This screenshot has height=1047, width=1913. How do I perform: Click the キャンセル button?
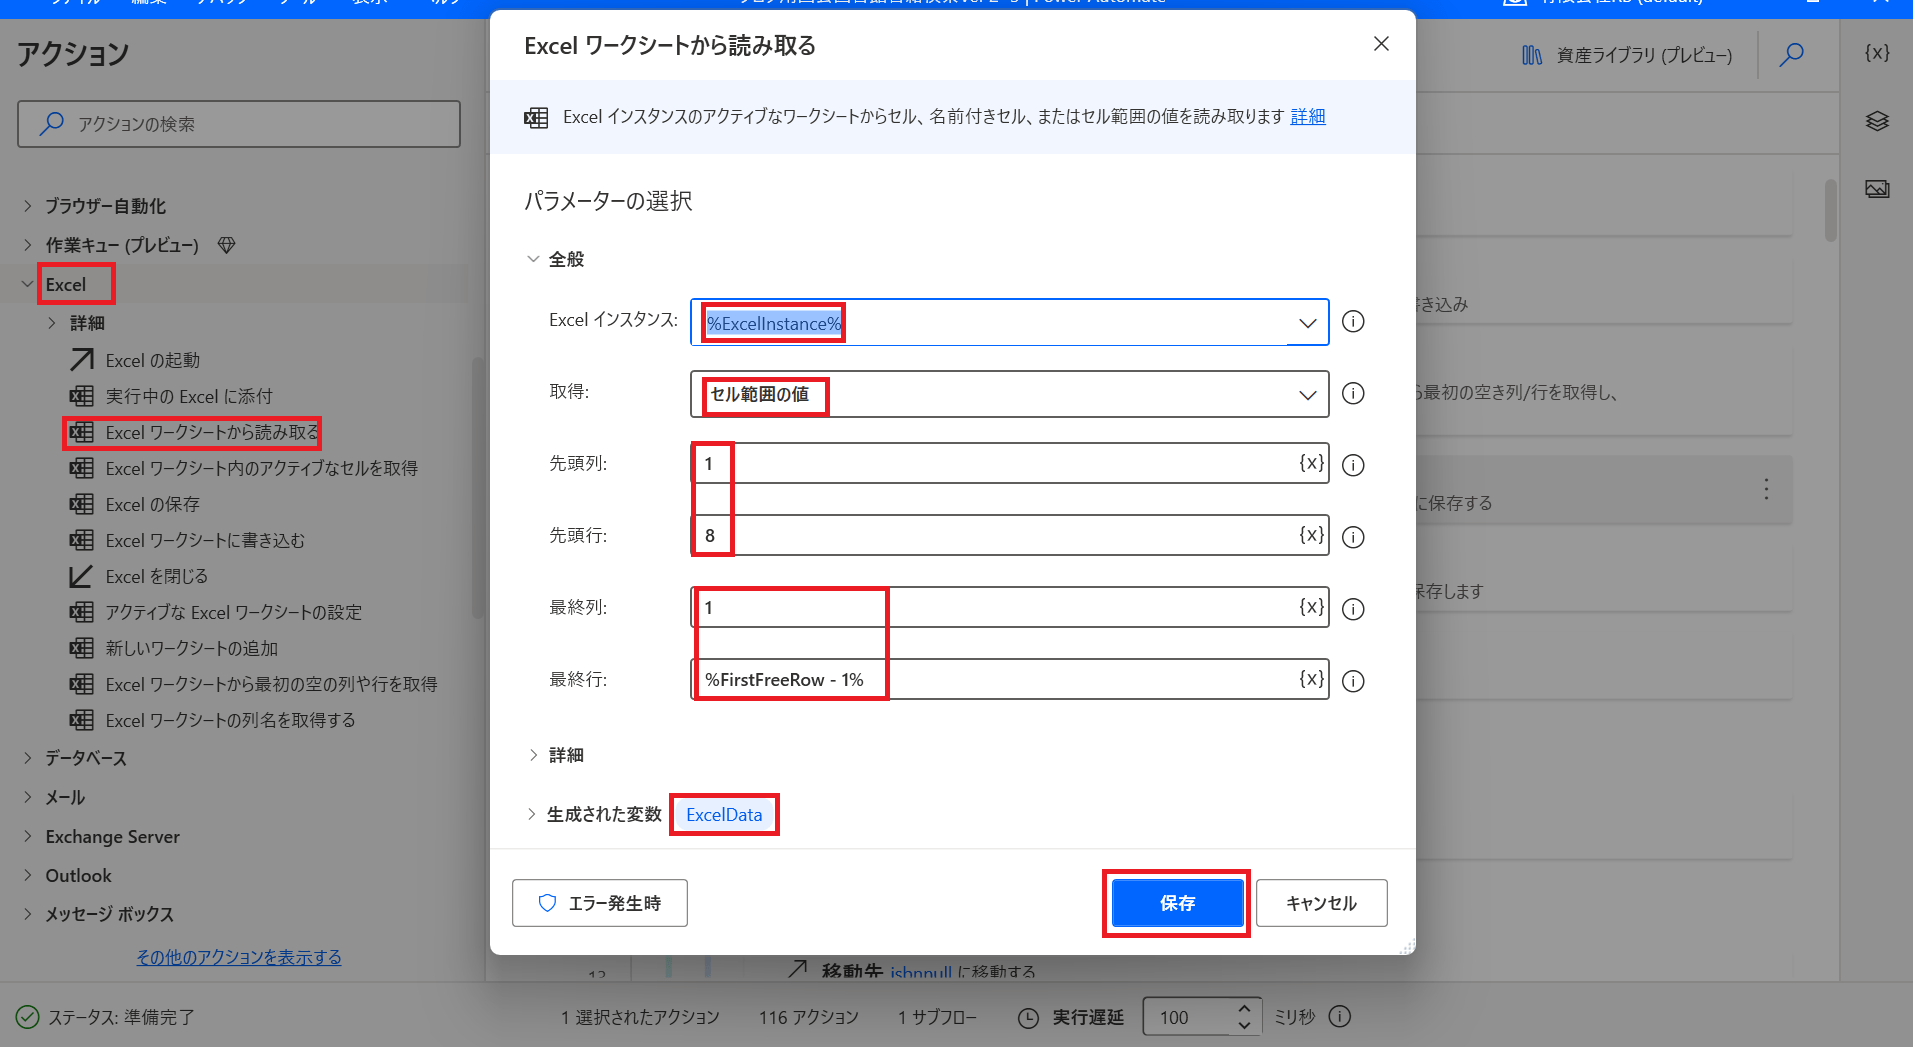pos(1321,903)
